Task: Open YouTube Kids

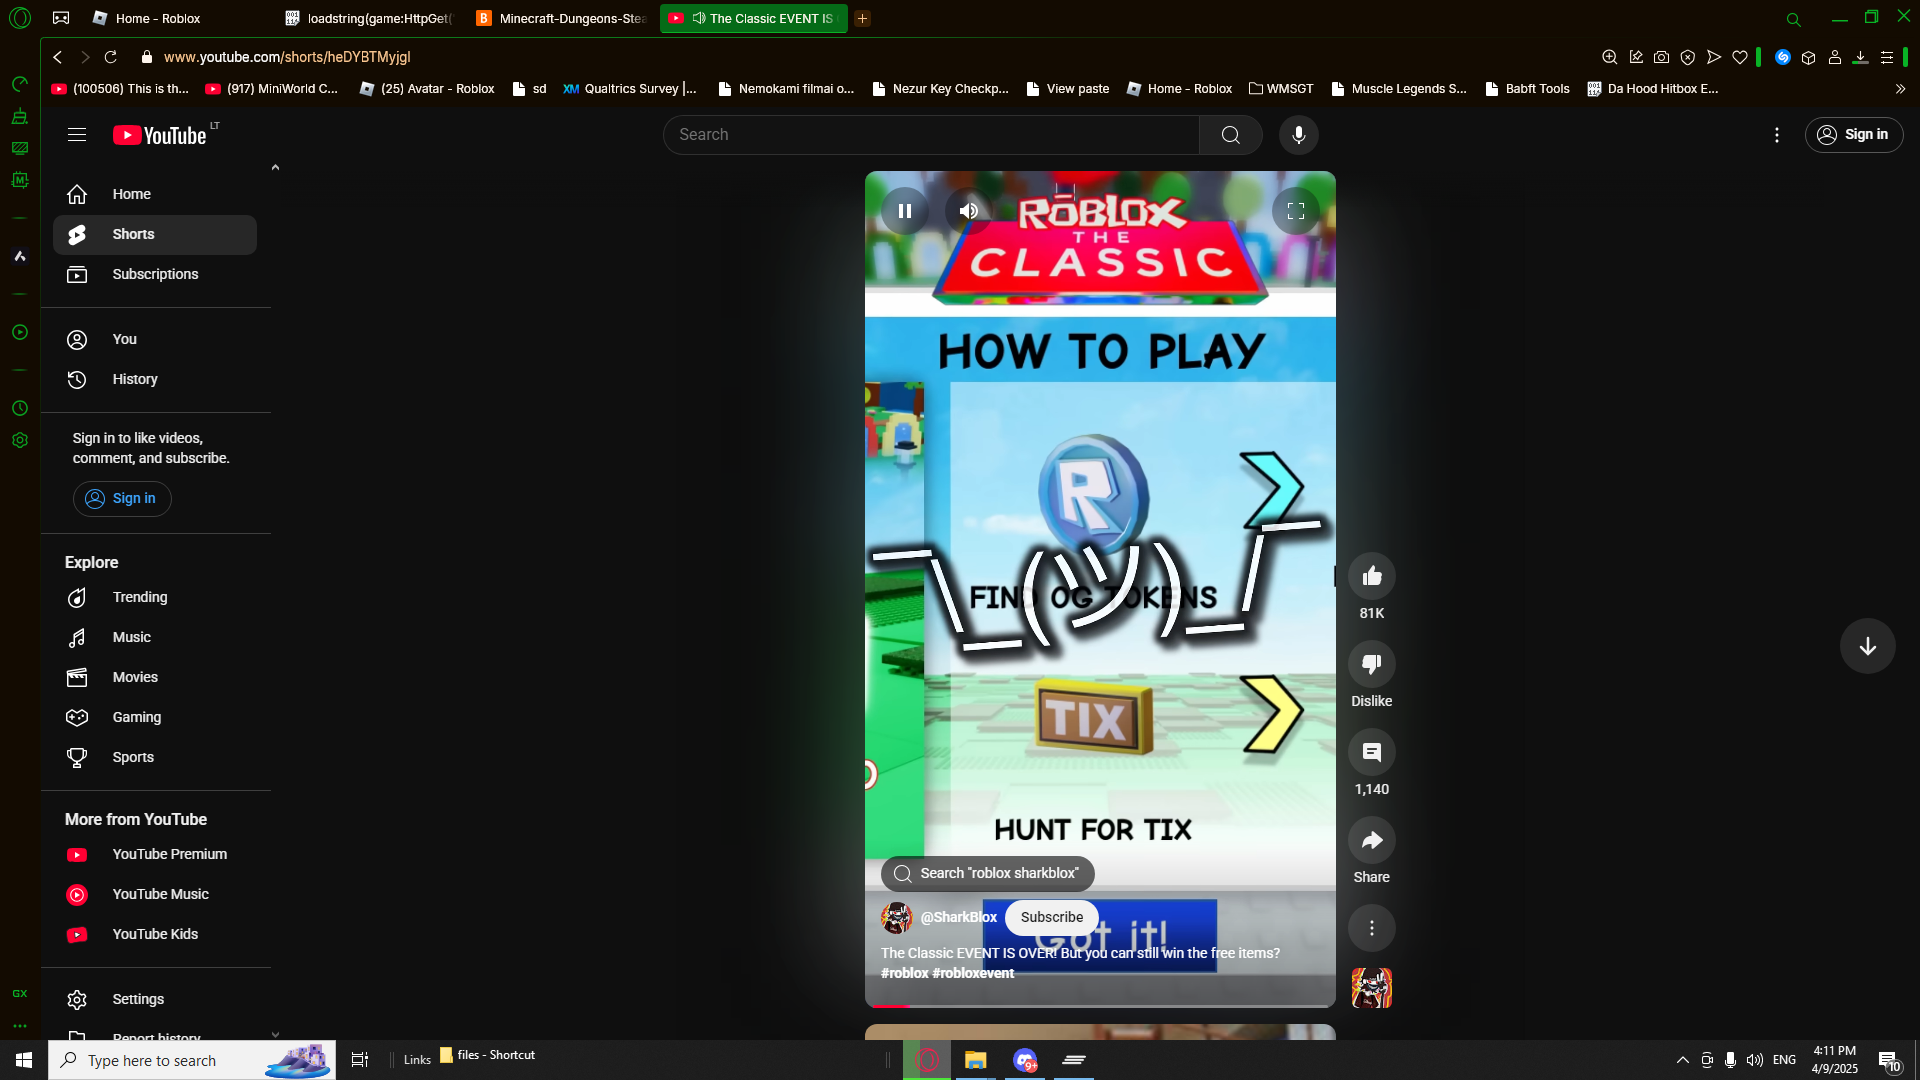Action: click(155, 934)
